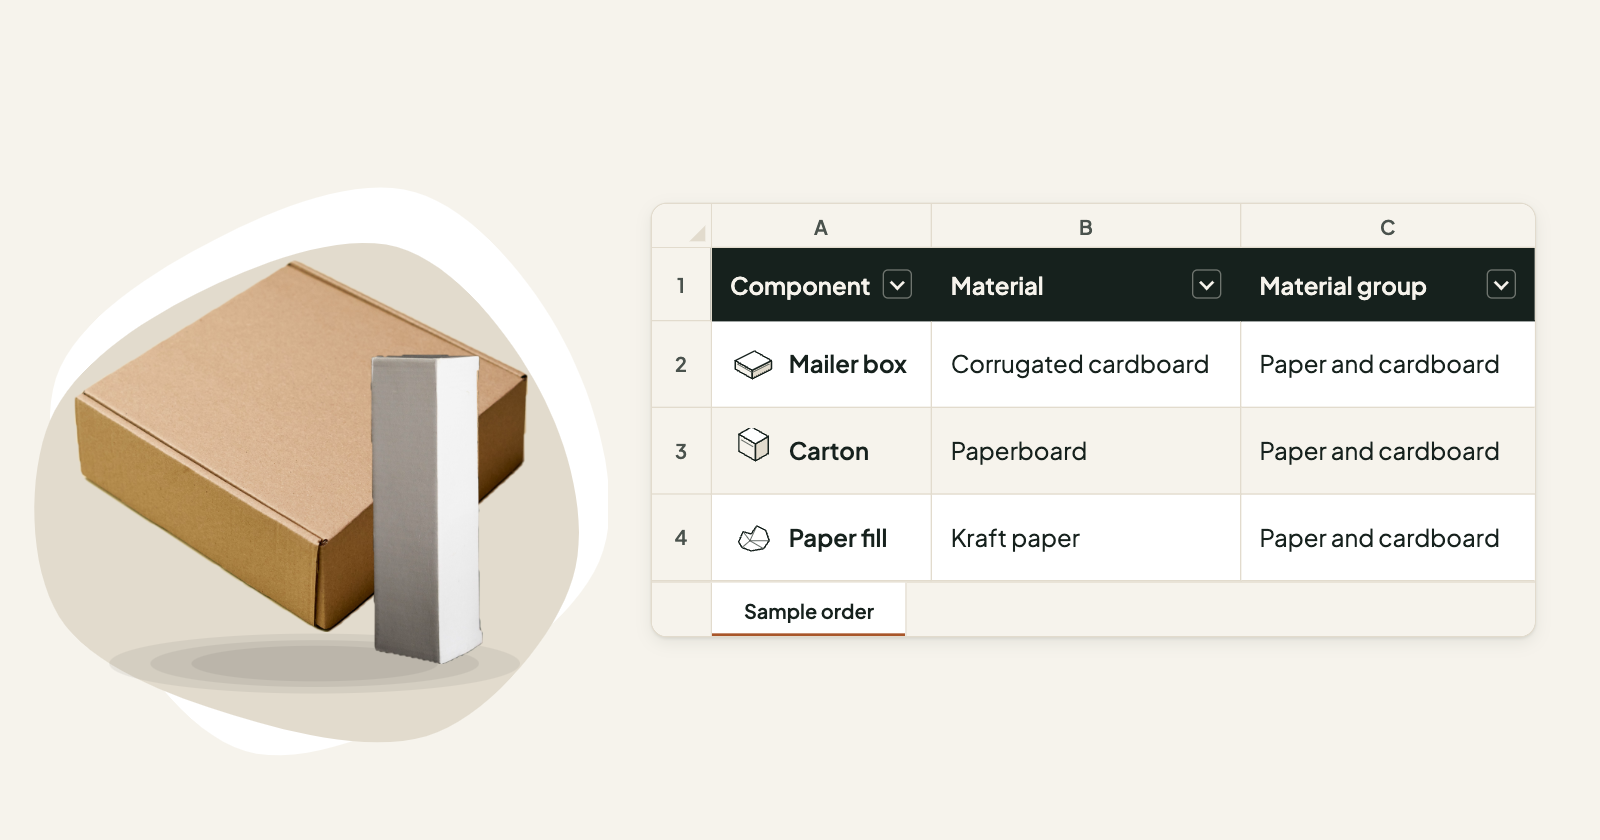Select the Paperboard cell
Image resolution: width=1600 pixels, height=840 pixels.
tap(1086, 451)
